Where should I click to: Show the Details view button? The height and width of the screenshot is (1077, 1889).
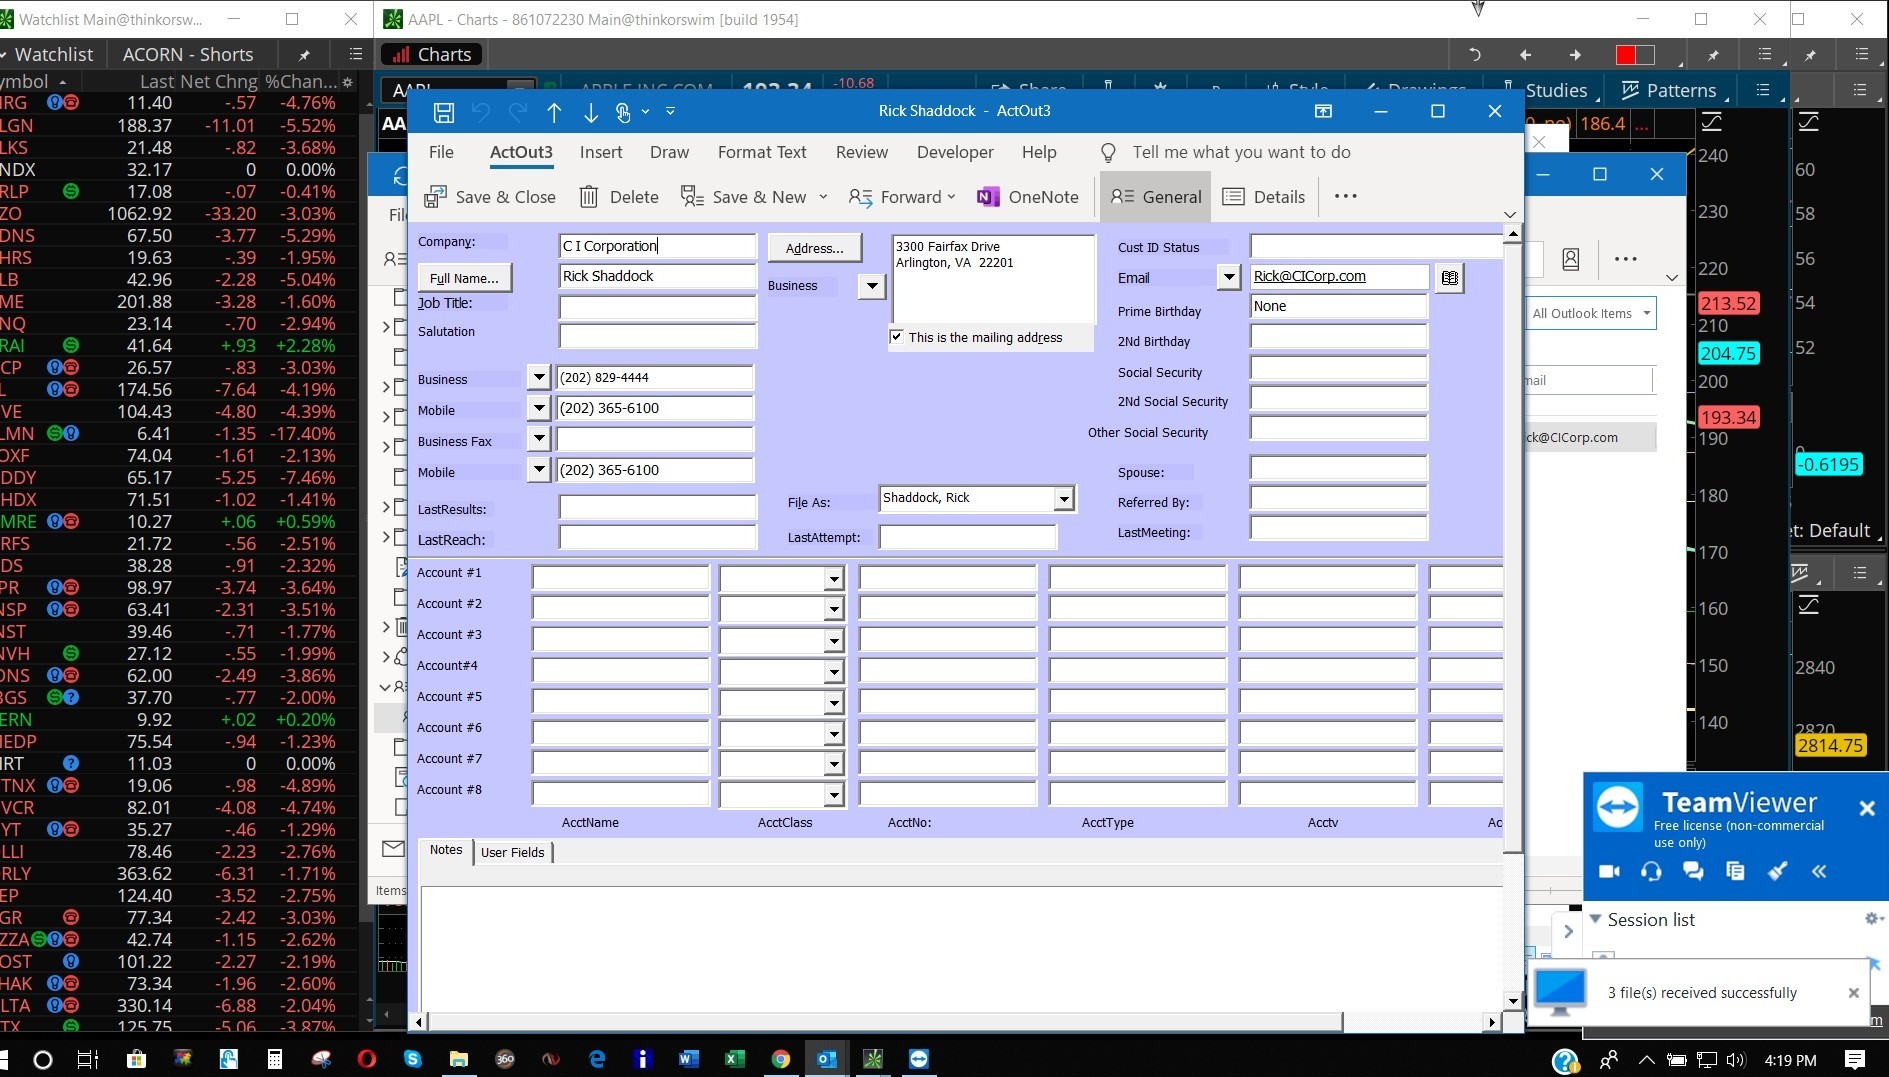tap(1264, 197)
